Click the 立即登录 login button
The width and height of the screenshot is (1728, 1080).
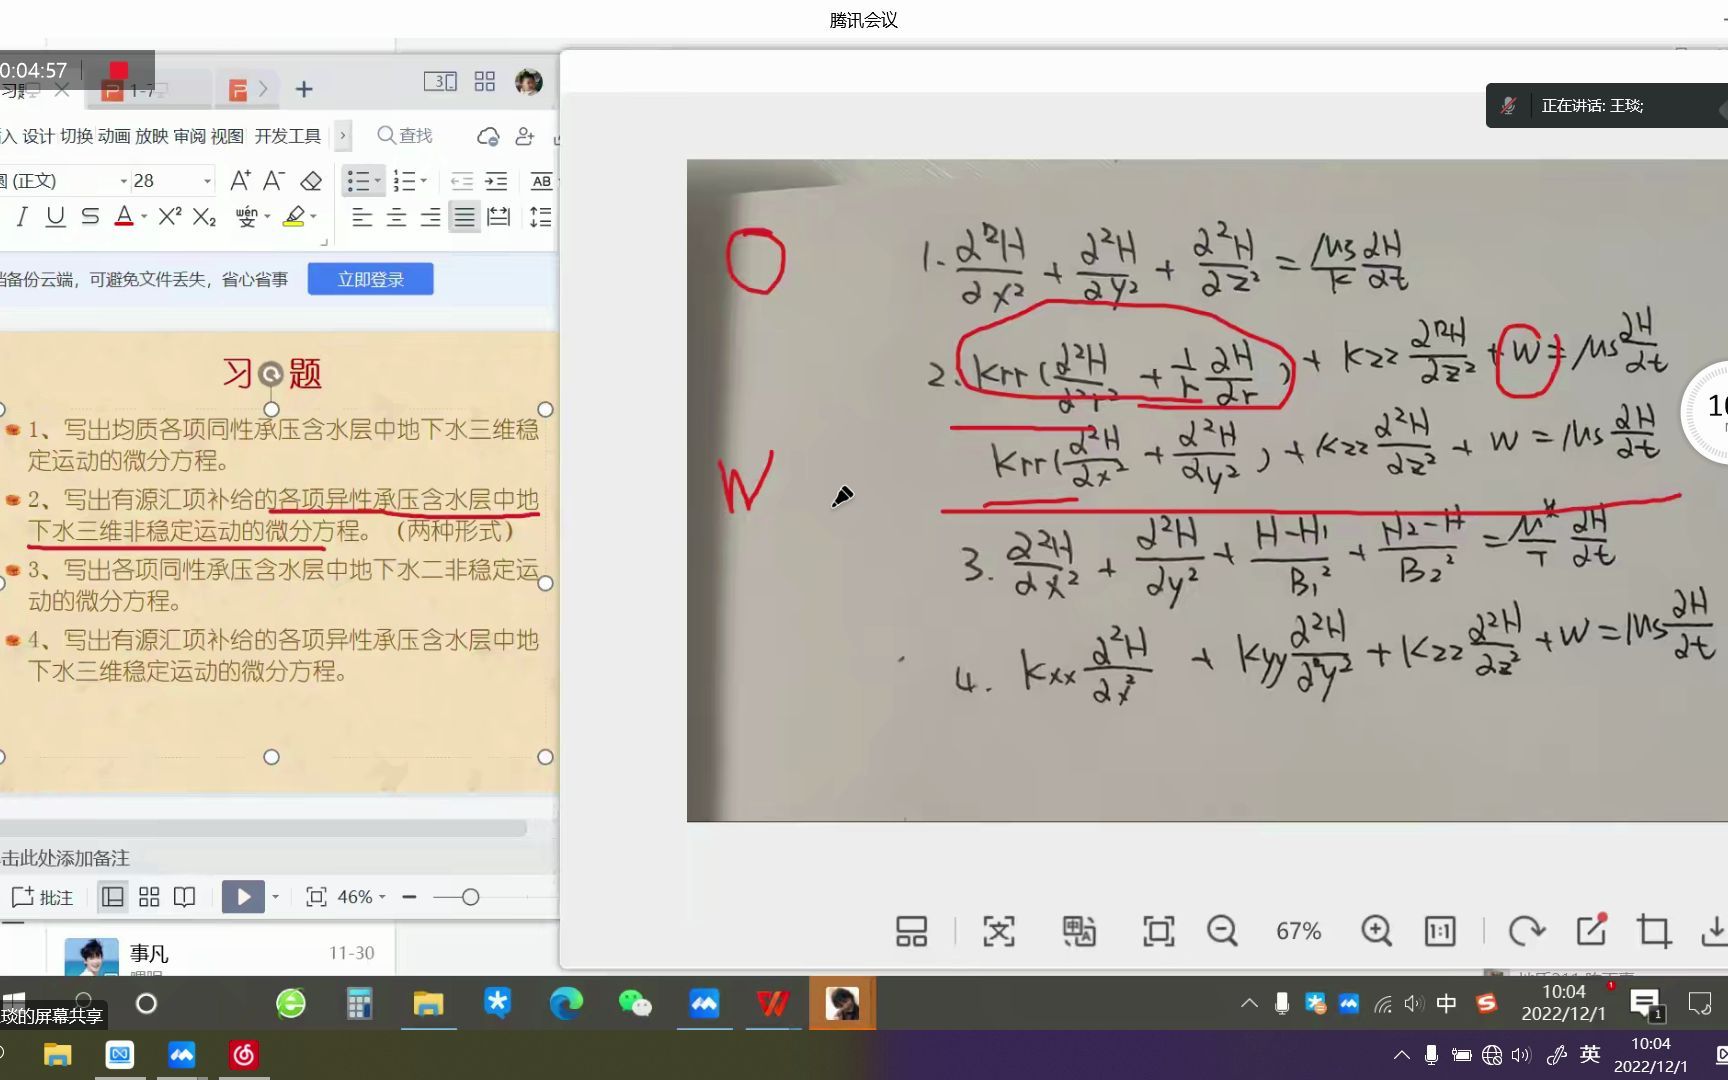pyautogui.click(x=371, y=279)
